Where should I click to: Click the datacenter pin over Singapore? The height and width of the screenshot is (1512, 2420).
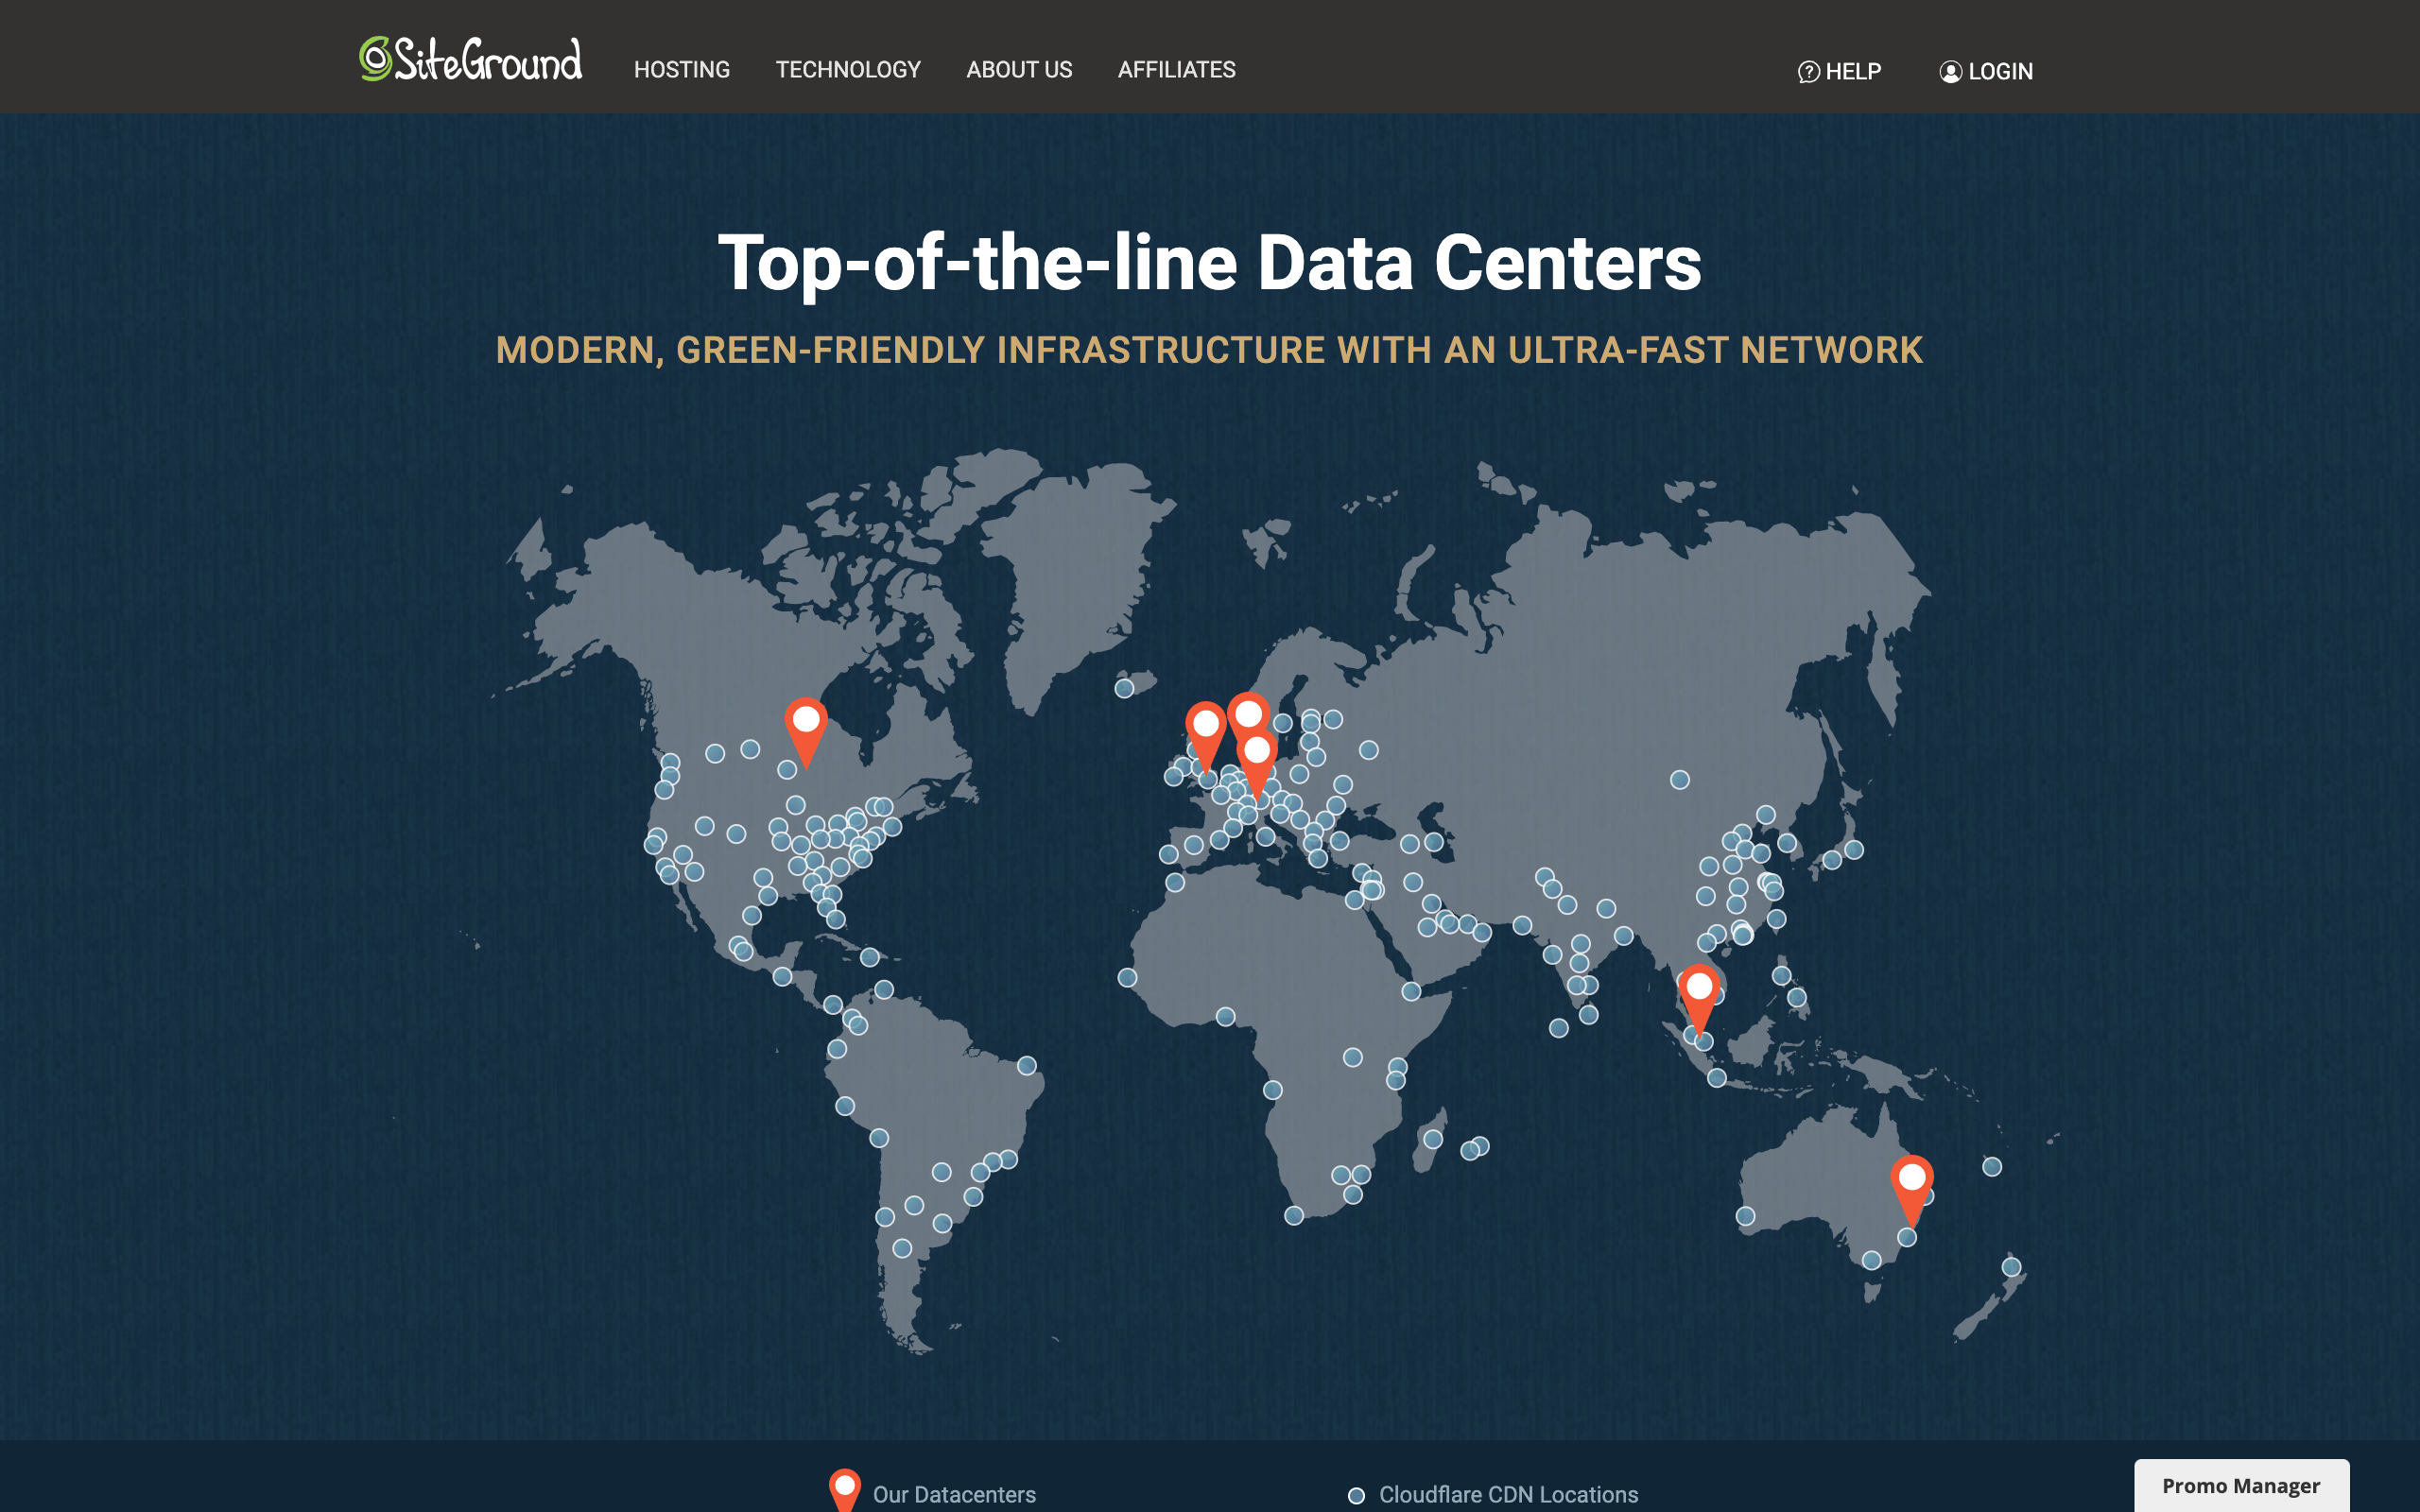pyautogui.click(x=1698, y=985)
